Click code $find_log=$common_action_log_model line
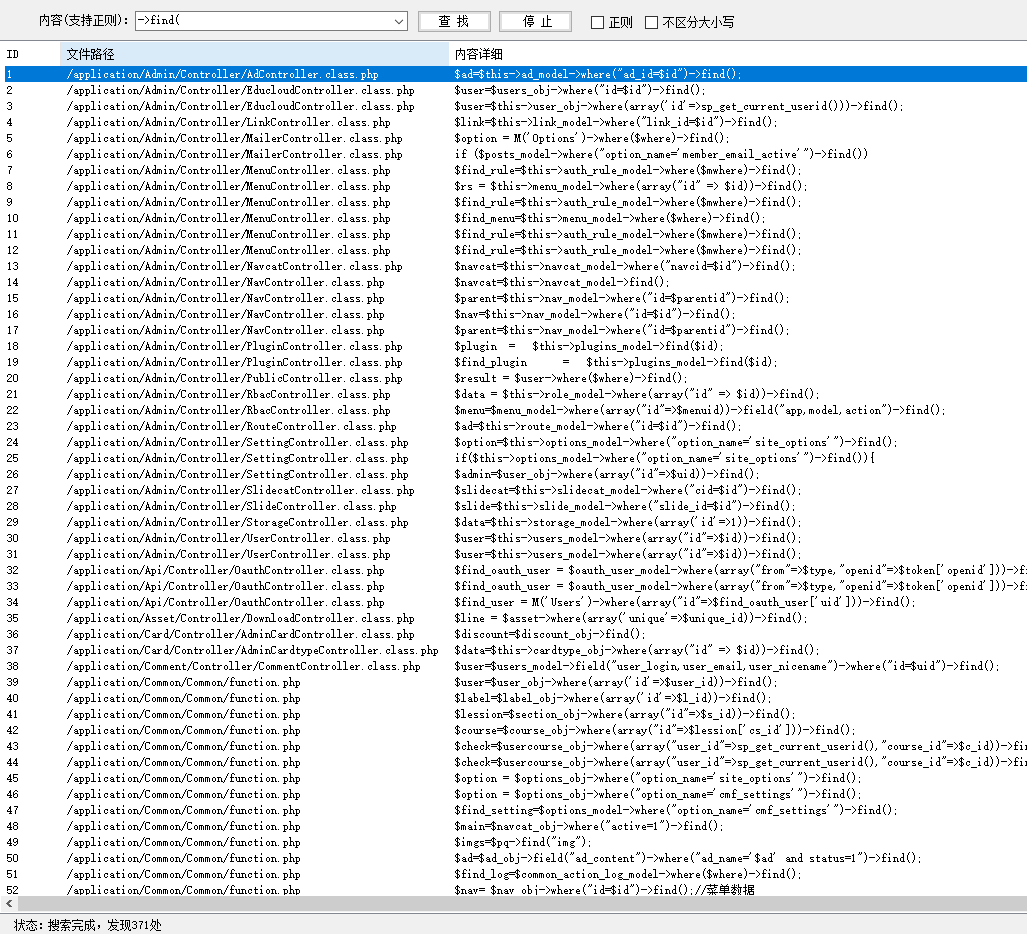The height and width of the screenshot is (934, 1027). pos(627,874)
